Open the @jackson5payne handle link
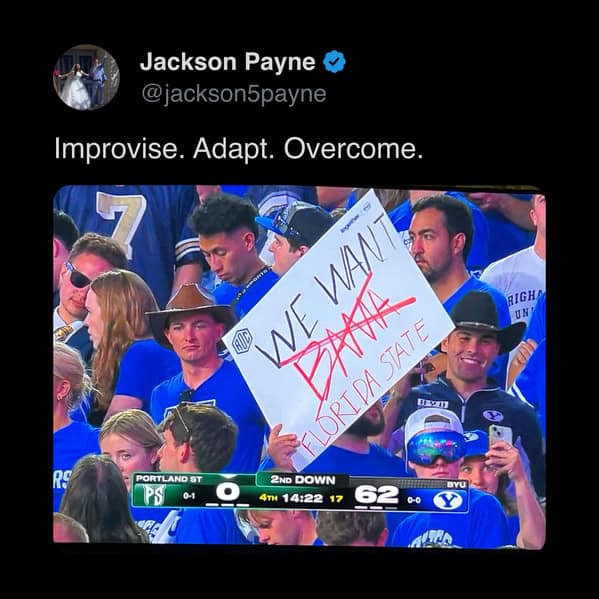Image resolution: width=599 pixels, height=599 pixels. [x=234, y=94]
